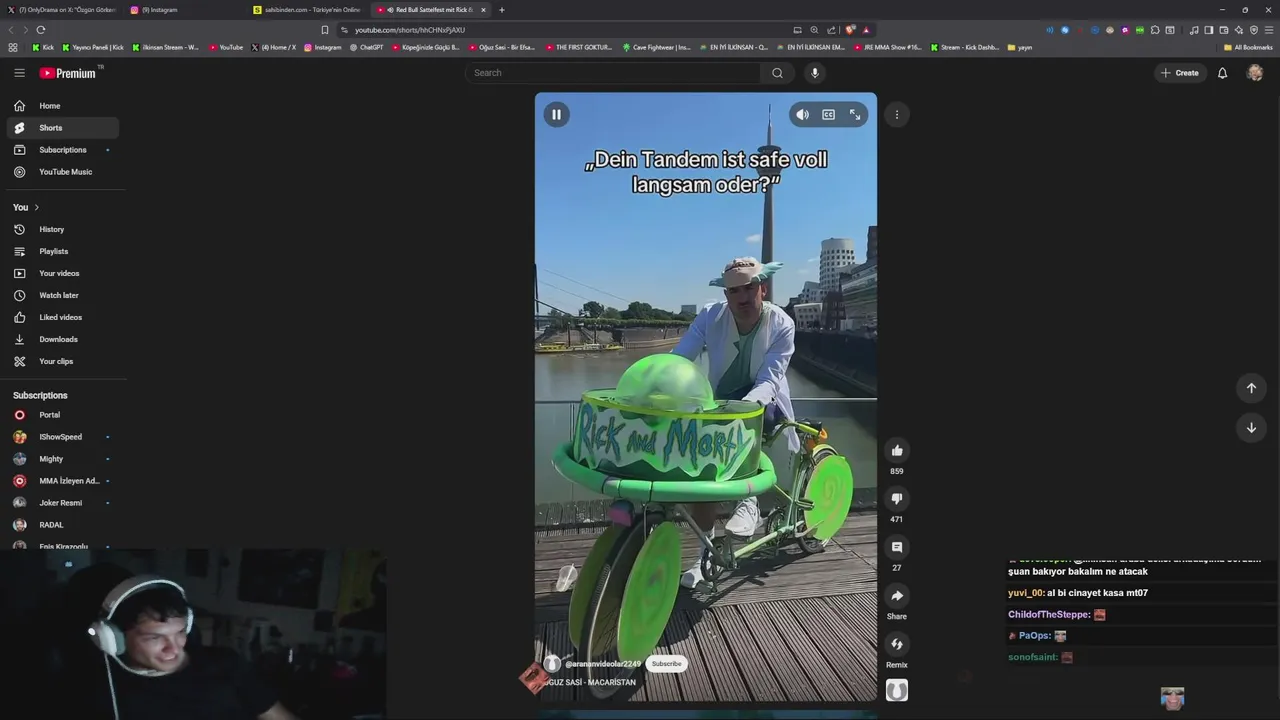Bookmark this page icon

pyautogui.click(x=324, y=30)
